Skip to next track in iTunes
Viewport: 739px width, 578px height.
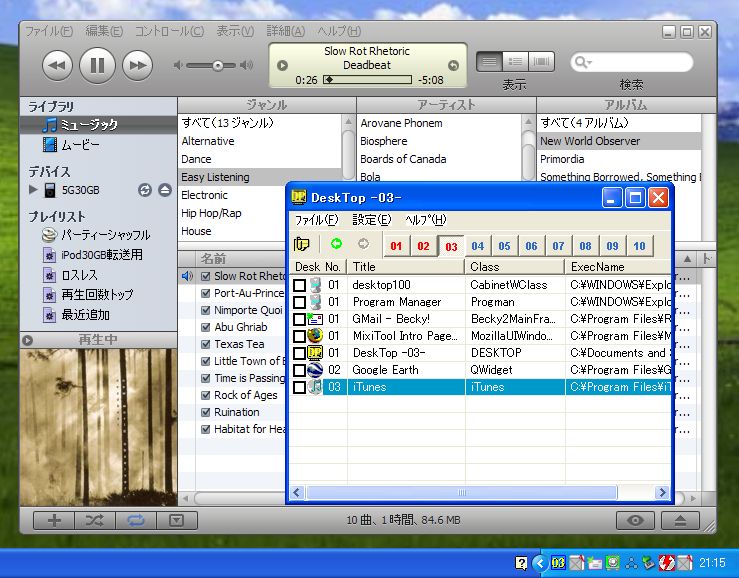coord(138,65)
